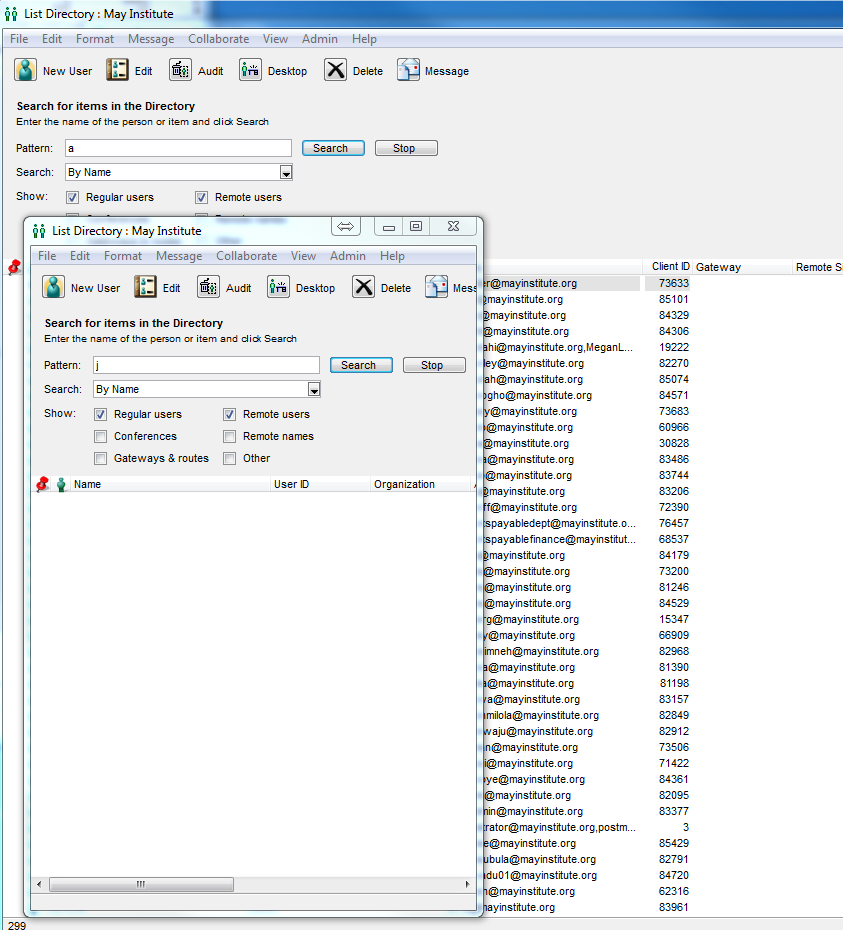Select row with Client ID 82849

586,716
